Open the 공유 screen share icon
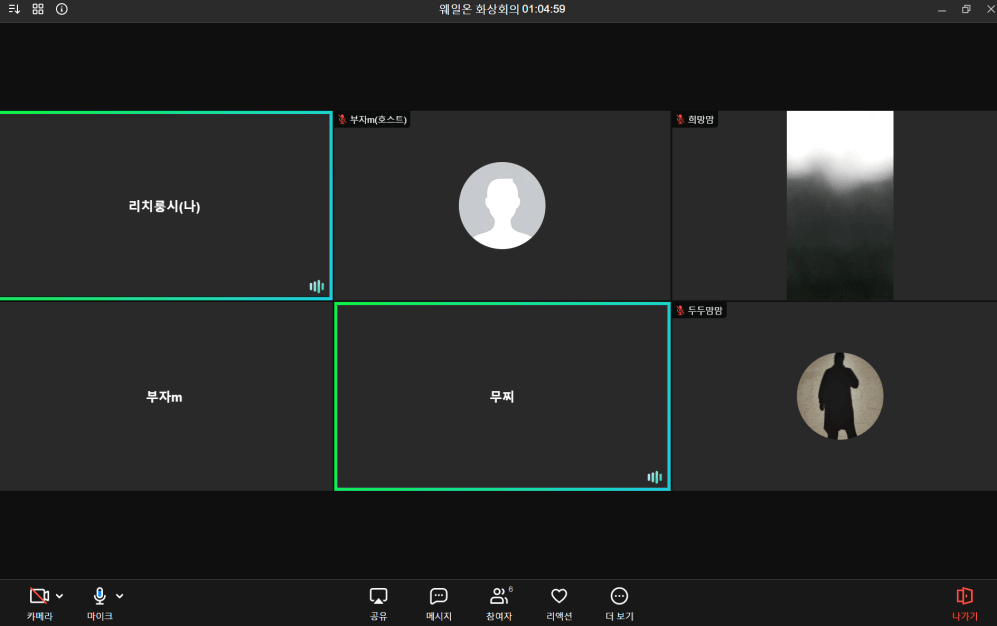 click(378, 602)
